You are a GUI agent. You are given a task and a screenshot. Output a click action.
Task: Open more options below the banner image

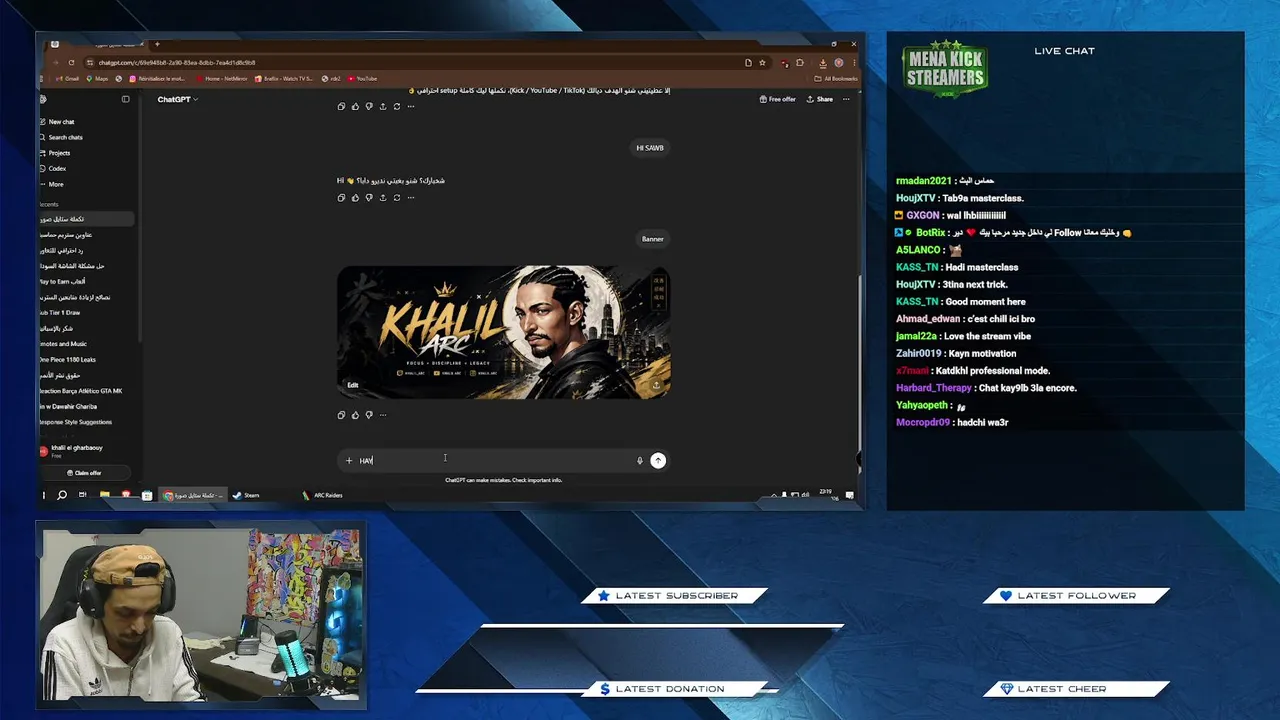pyautogui.click(x=383, y=415)
